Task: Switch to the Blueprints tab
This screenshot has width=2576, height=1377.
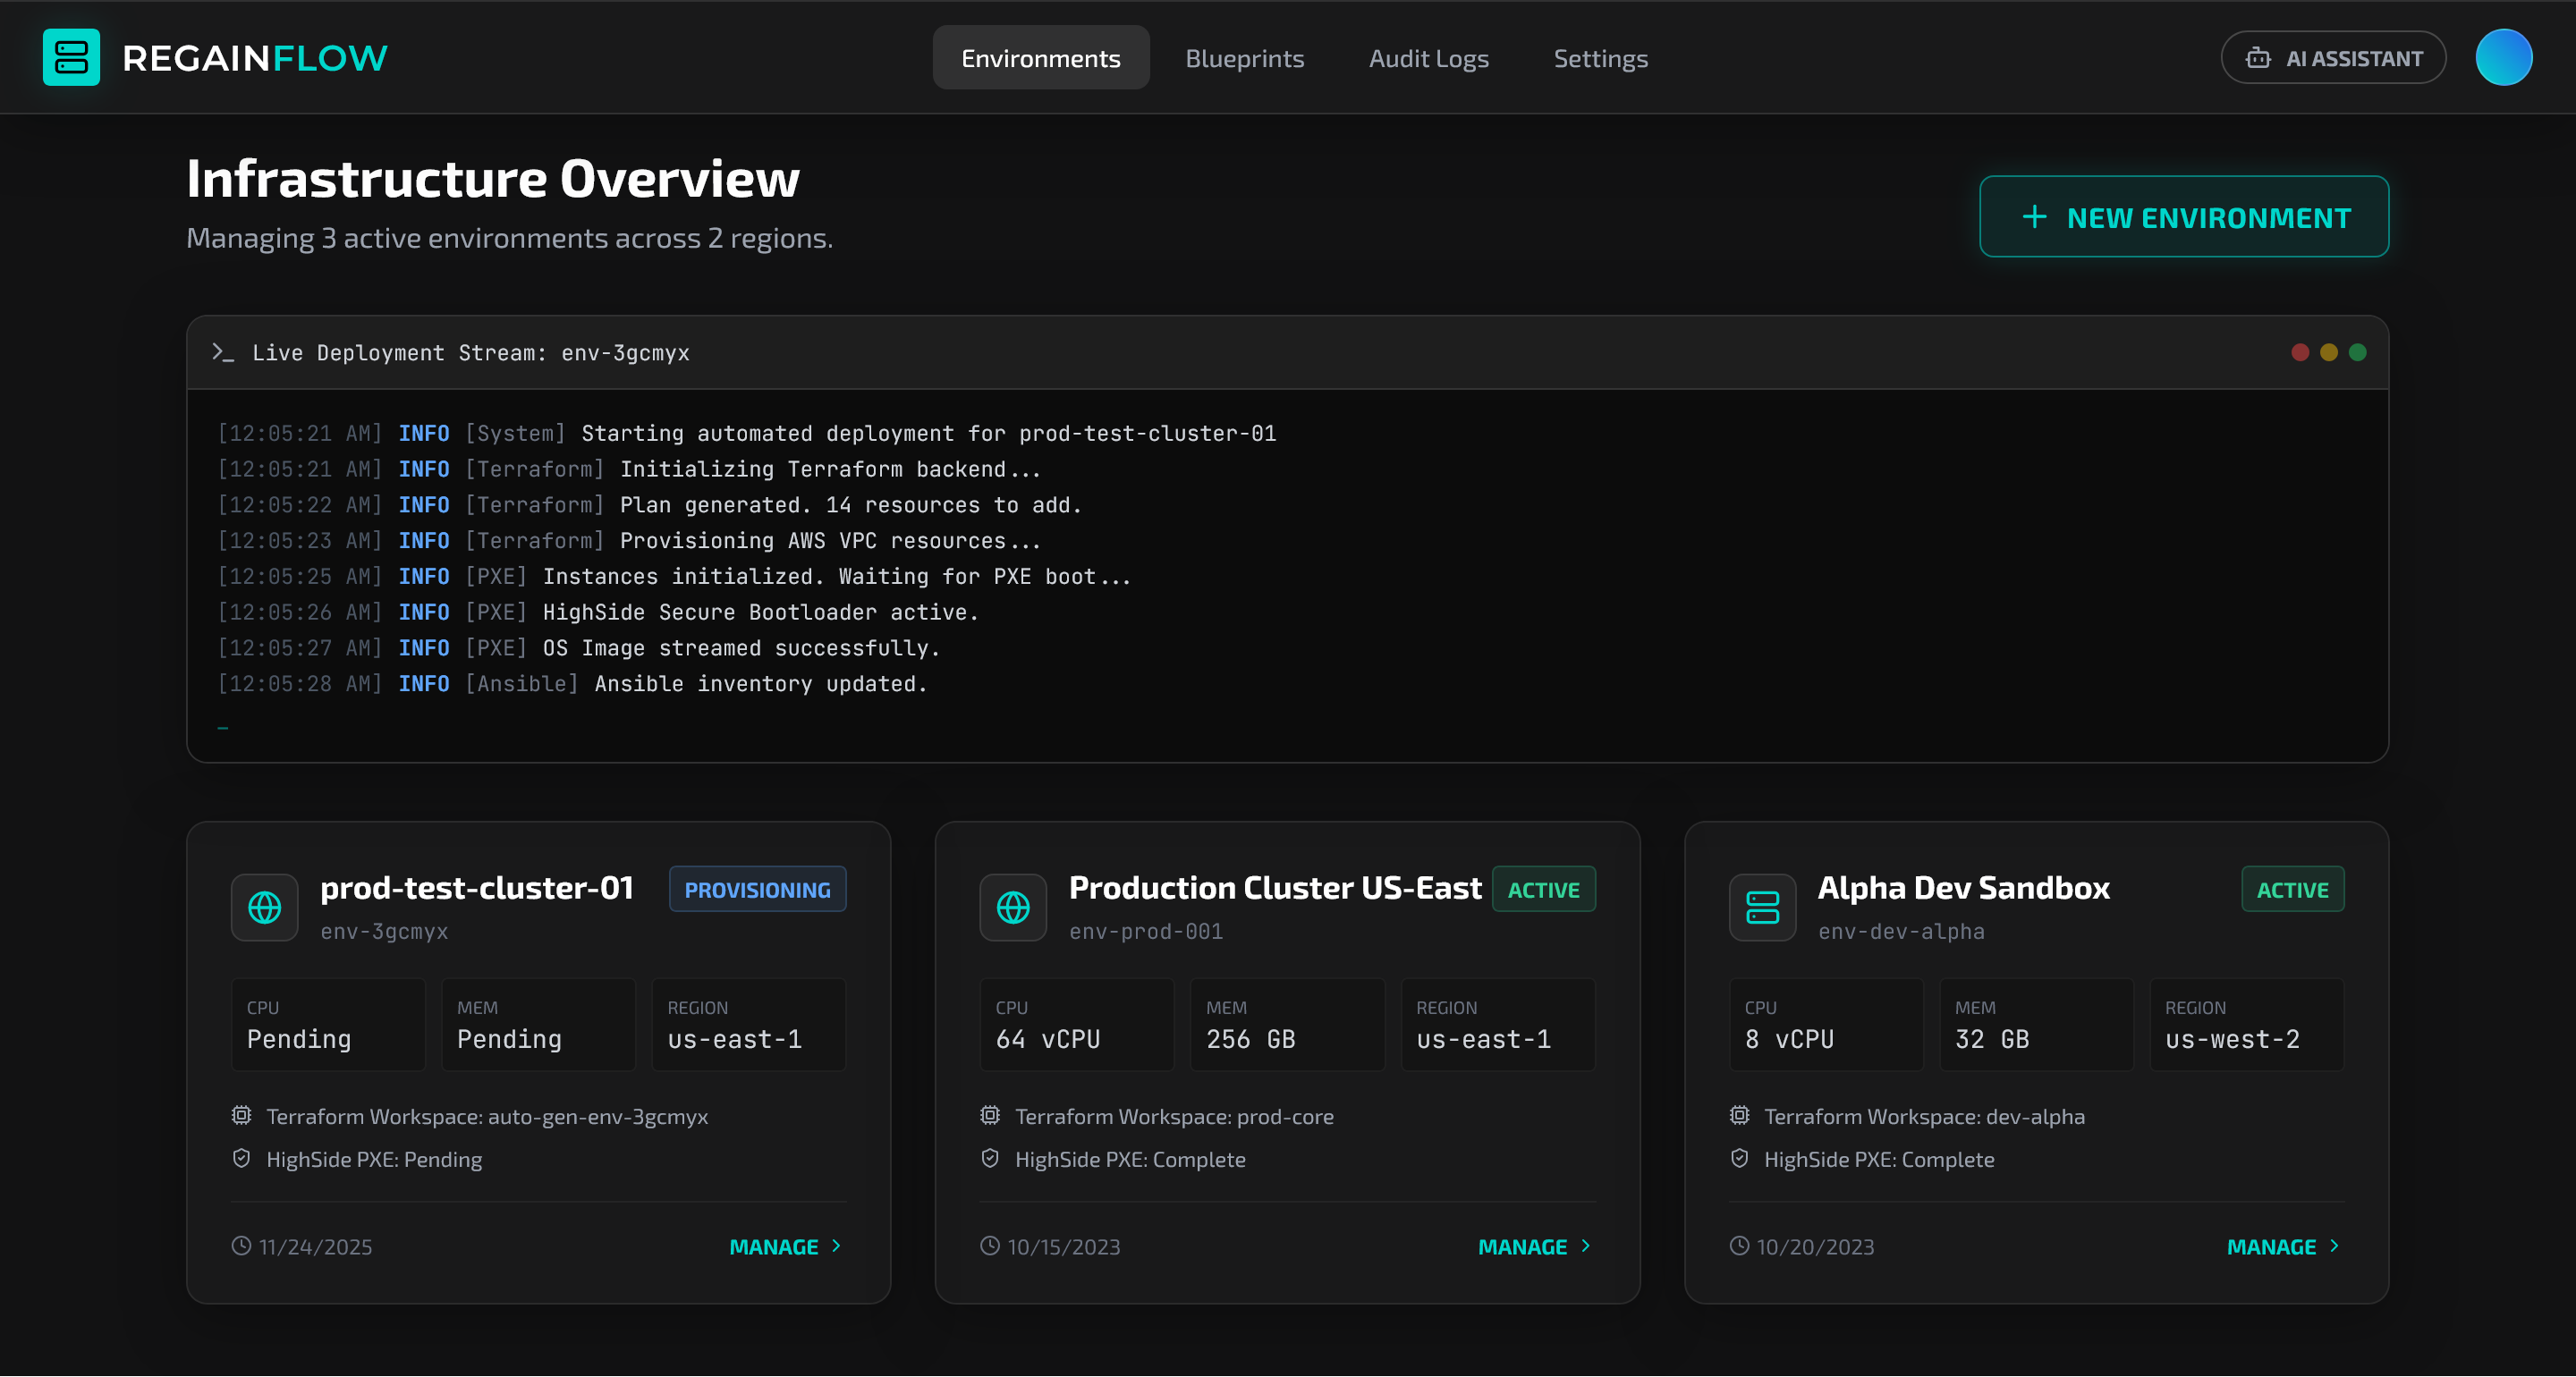Action: pos(1244,57)
